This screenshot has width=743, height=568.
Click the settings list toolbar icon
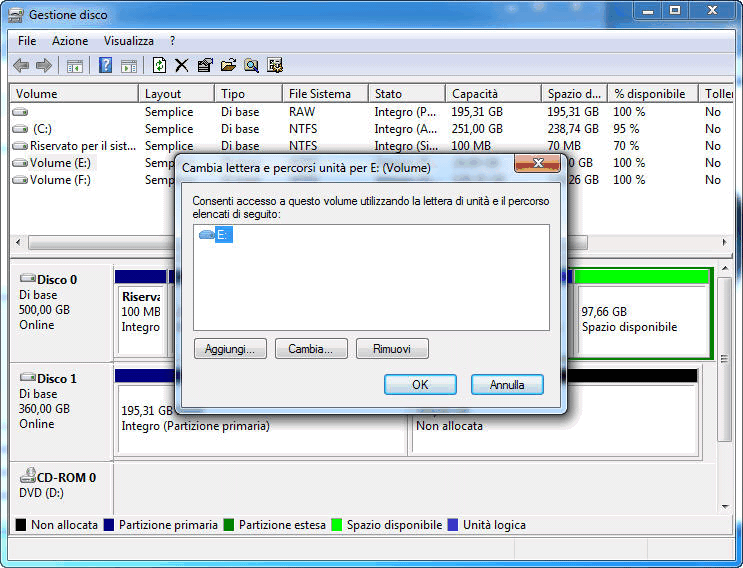tap(275, 65)
